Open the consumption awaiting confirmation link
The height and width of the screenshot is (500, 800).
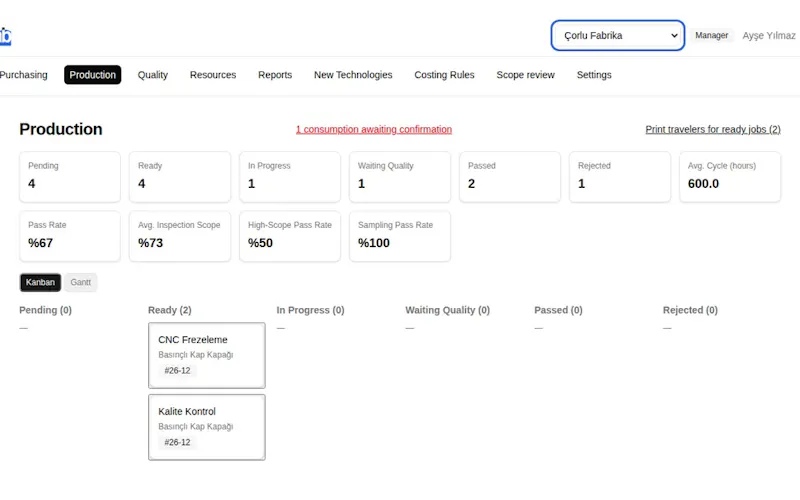pos(373,130)
